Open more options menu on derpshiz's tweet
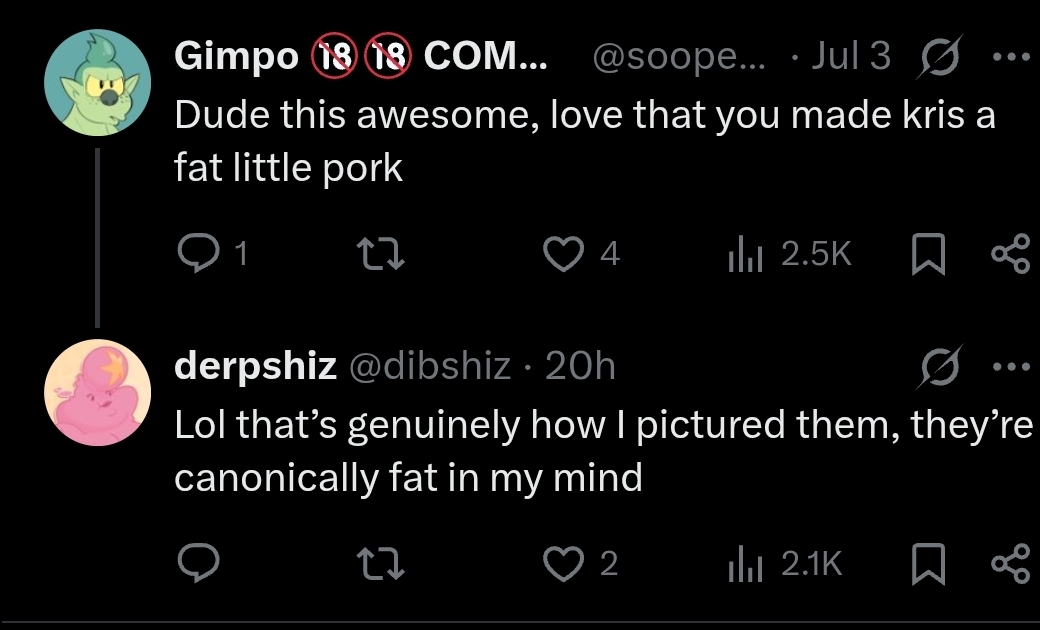The image size is (1040, 630). click(x=1011, y=366)
